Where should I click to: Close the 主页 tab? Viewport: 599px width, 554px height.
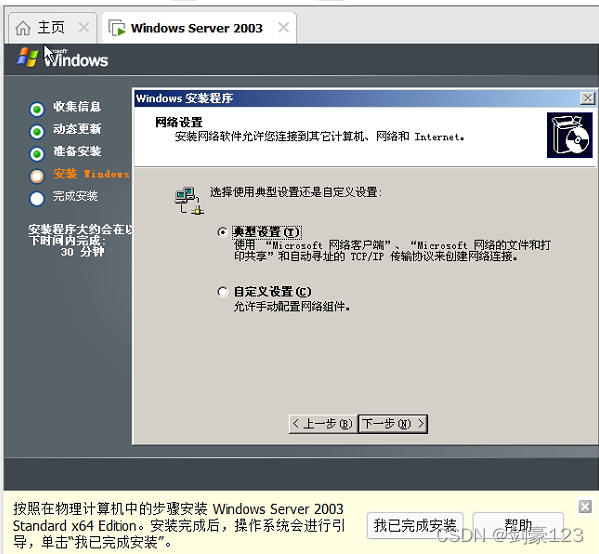pos(84,28)
